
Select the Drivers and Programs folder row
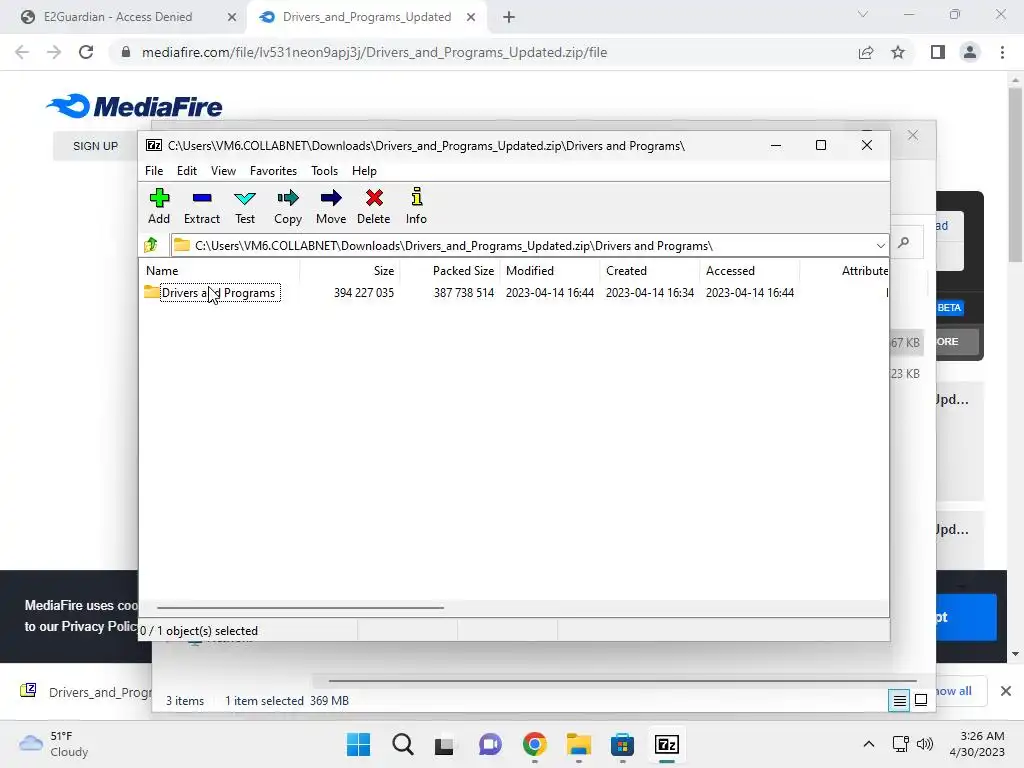pyautogui.click(x=513, y=293)
